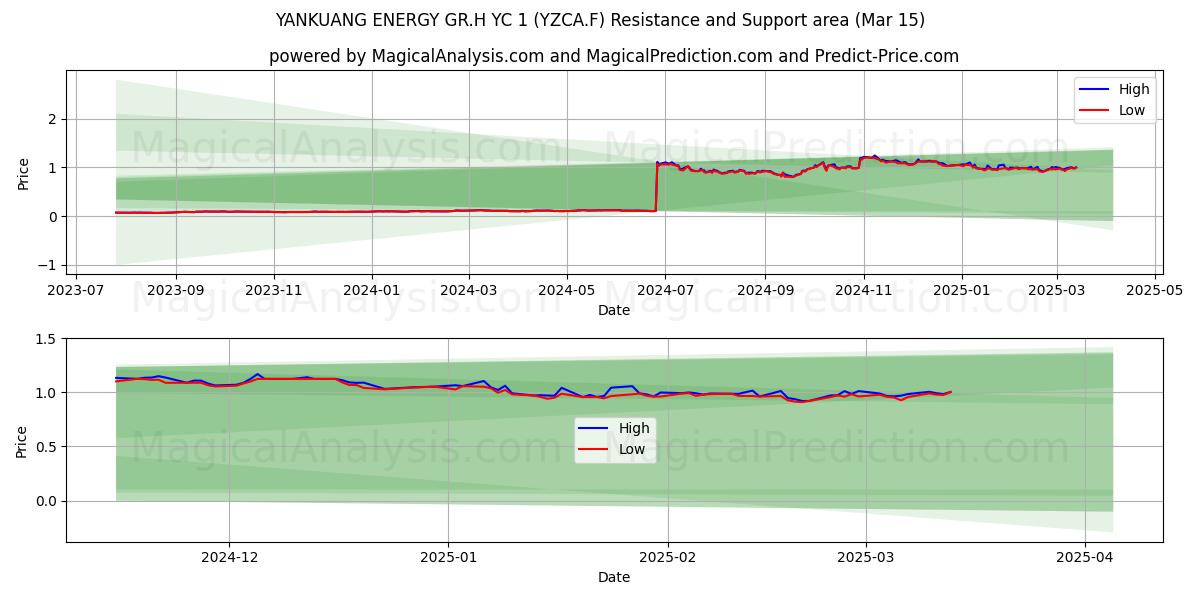This screenshot has width=1200, height=600.
Task: Click the 'Date' axis title under top chart
Action: tap(614, 311)
